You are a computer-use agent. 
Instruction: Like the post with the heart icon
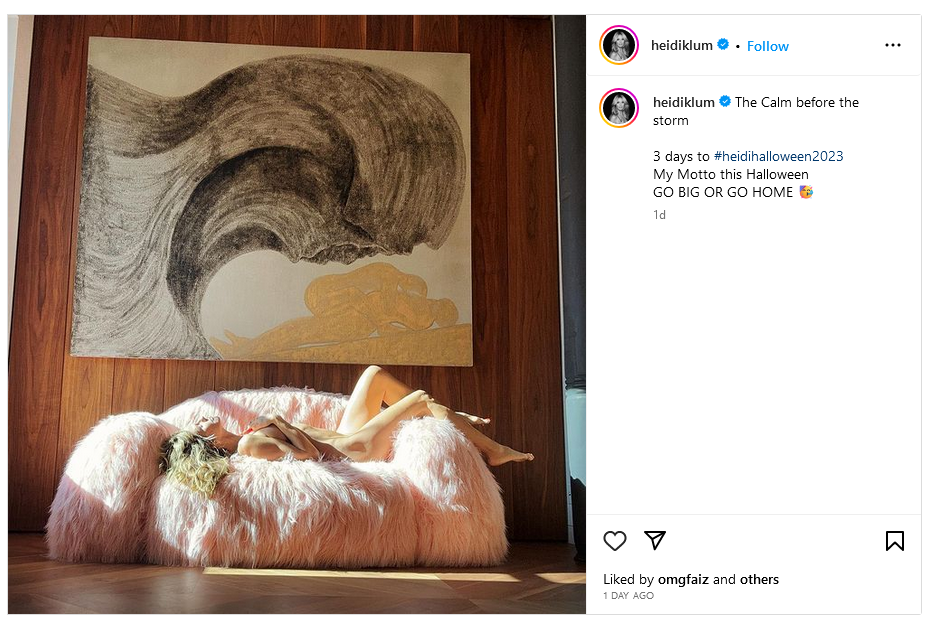click(615, 541)
